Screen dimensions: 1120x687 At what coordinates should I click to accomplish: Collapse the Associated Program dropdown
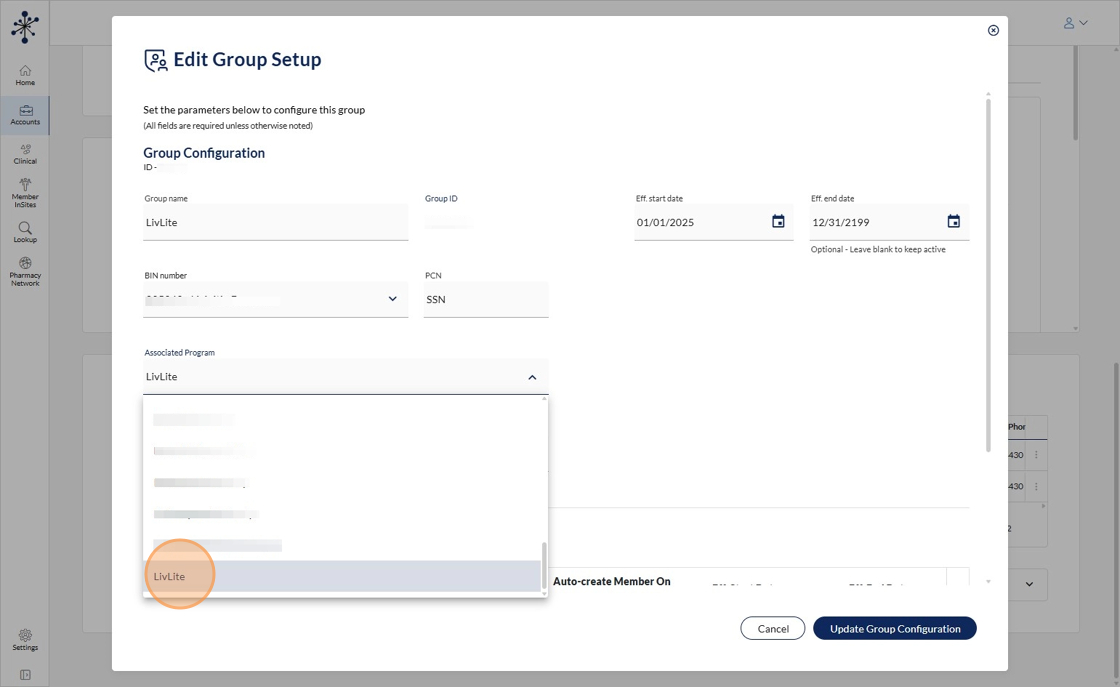pyautogui.click(x=532, y=377)
